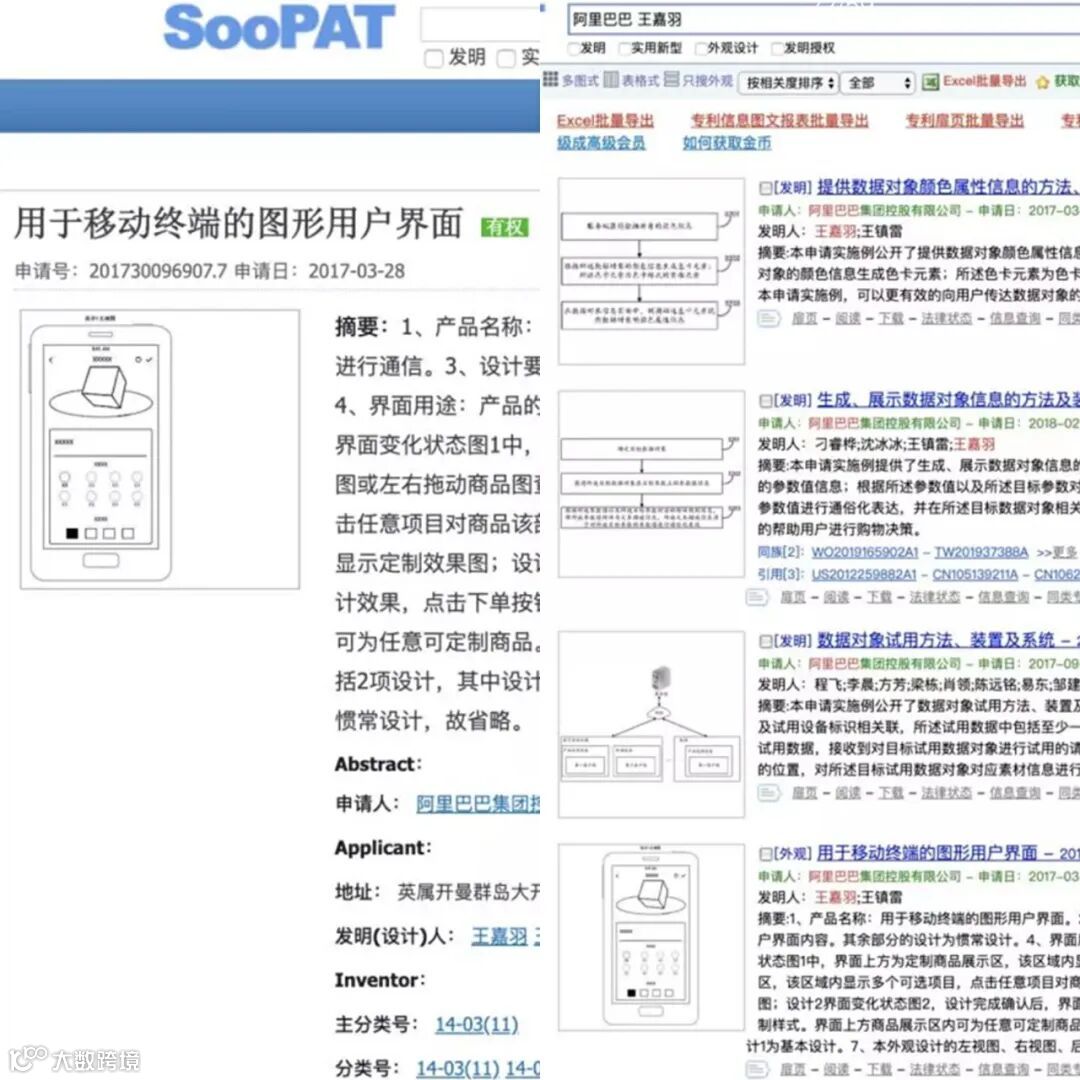Select the checkbox beside the 生成、展示数据对象信息 result

tap(765, 400)
